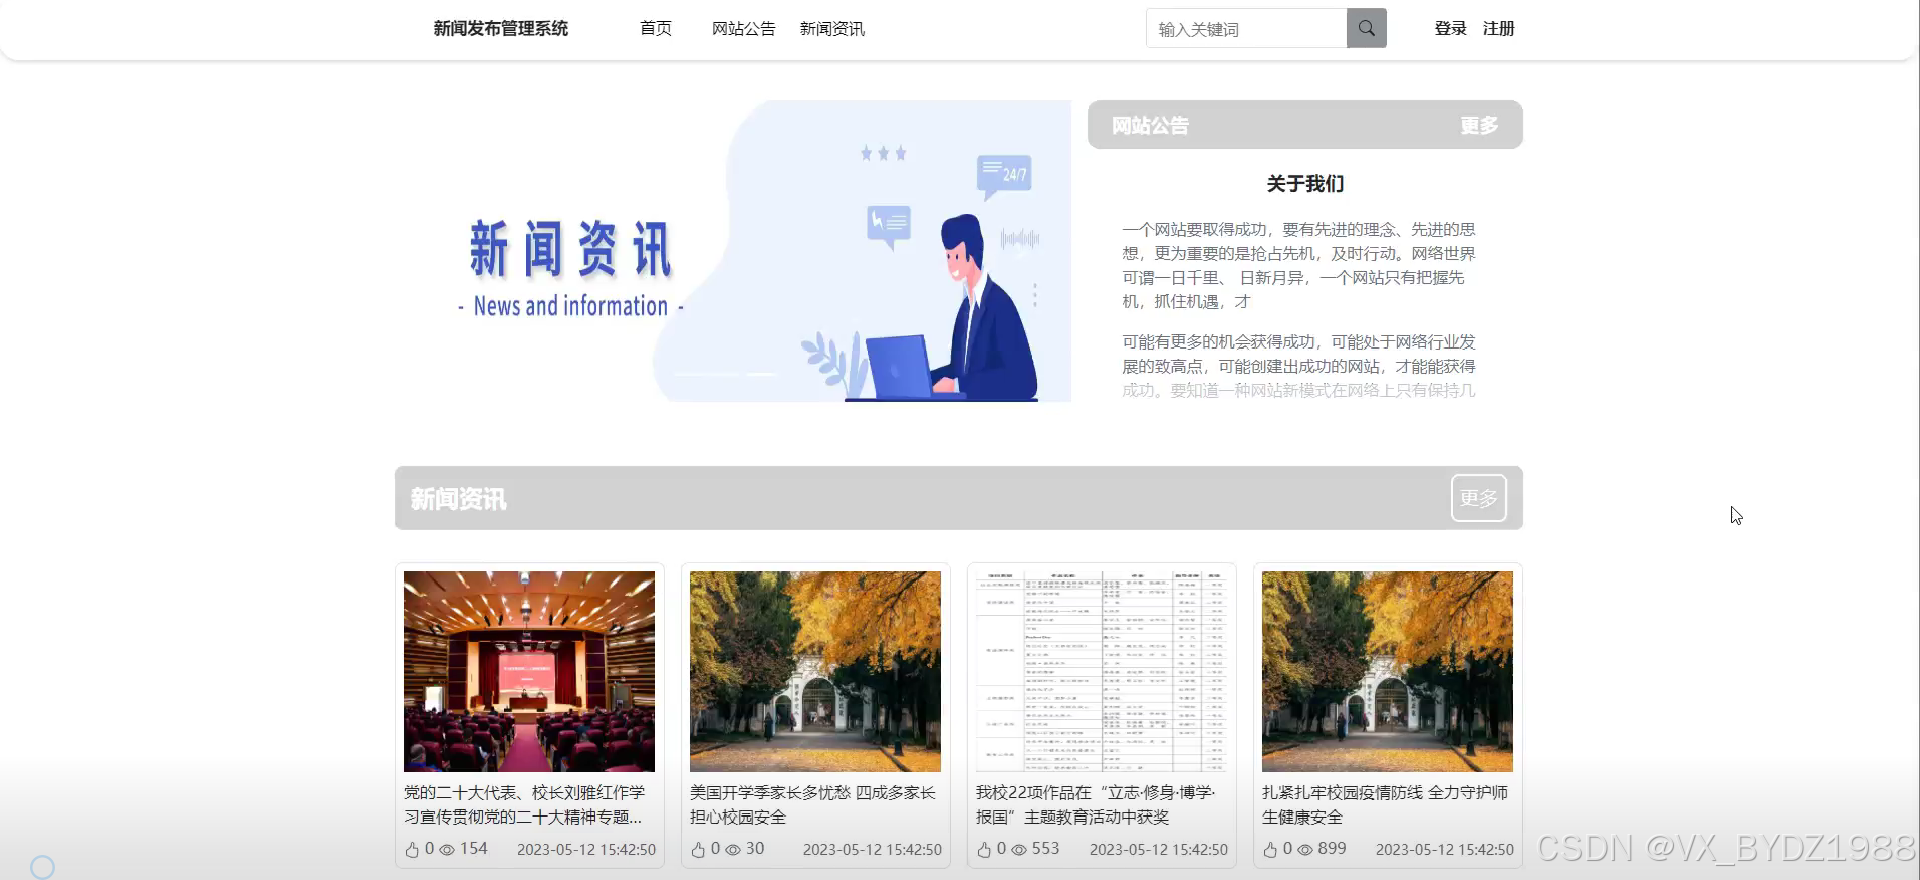The height and width of the screenshot is (880, 1920).
Task: Click the date under the 党的二十大代表 card
Action: (586, 850)
